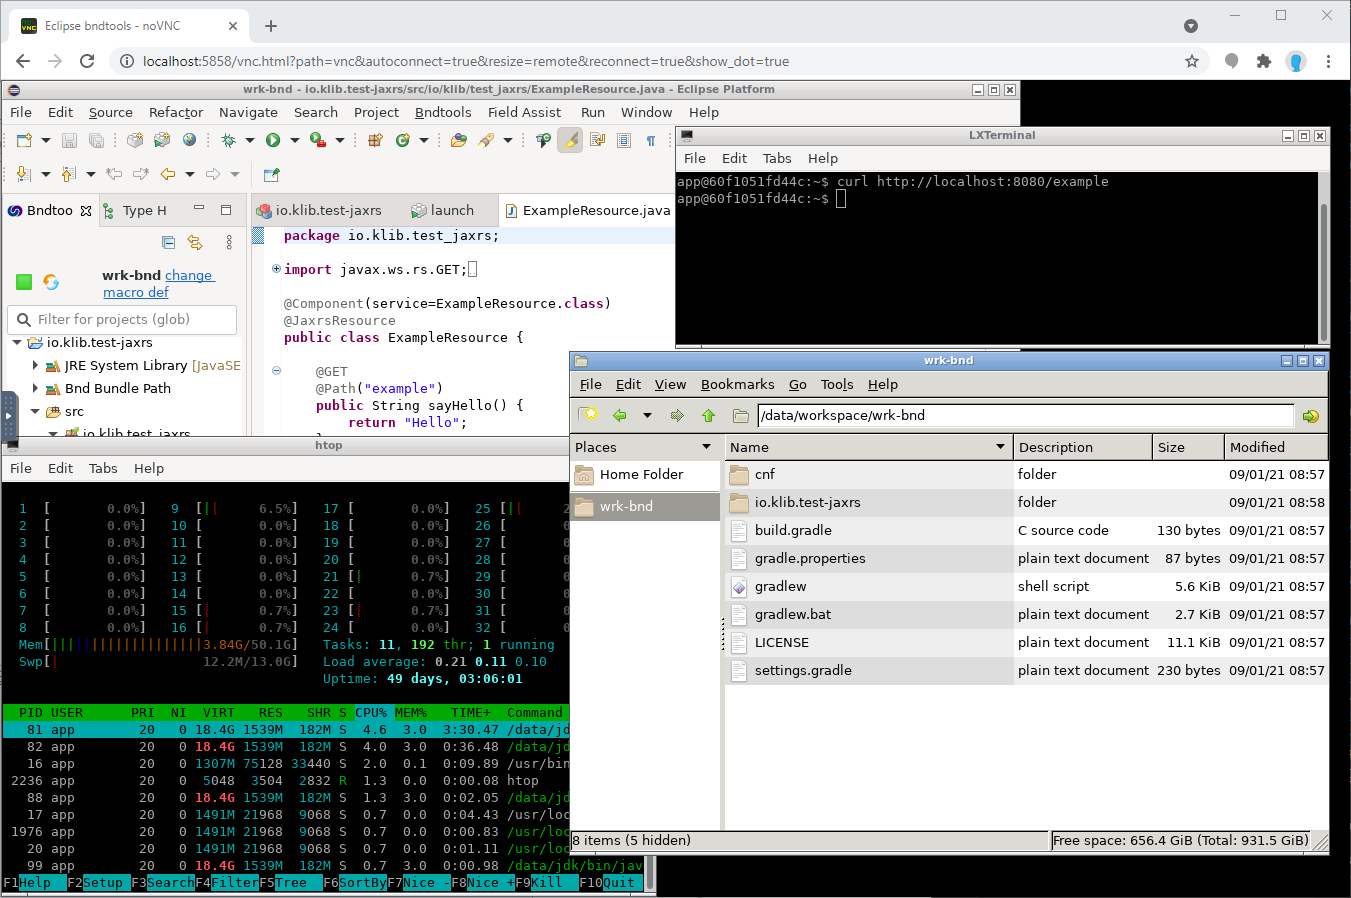This screenshot has width=1351, height=898.
Task: Toggle Show Whitespace Characters pilcrow button
Action: (651, 141)
